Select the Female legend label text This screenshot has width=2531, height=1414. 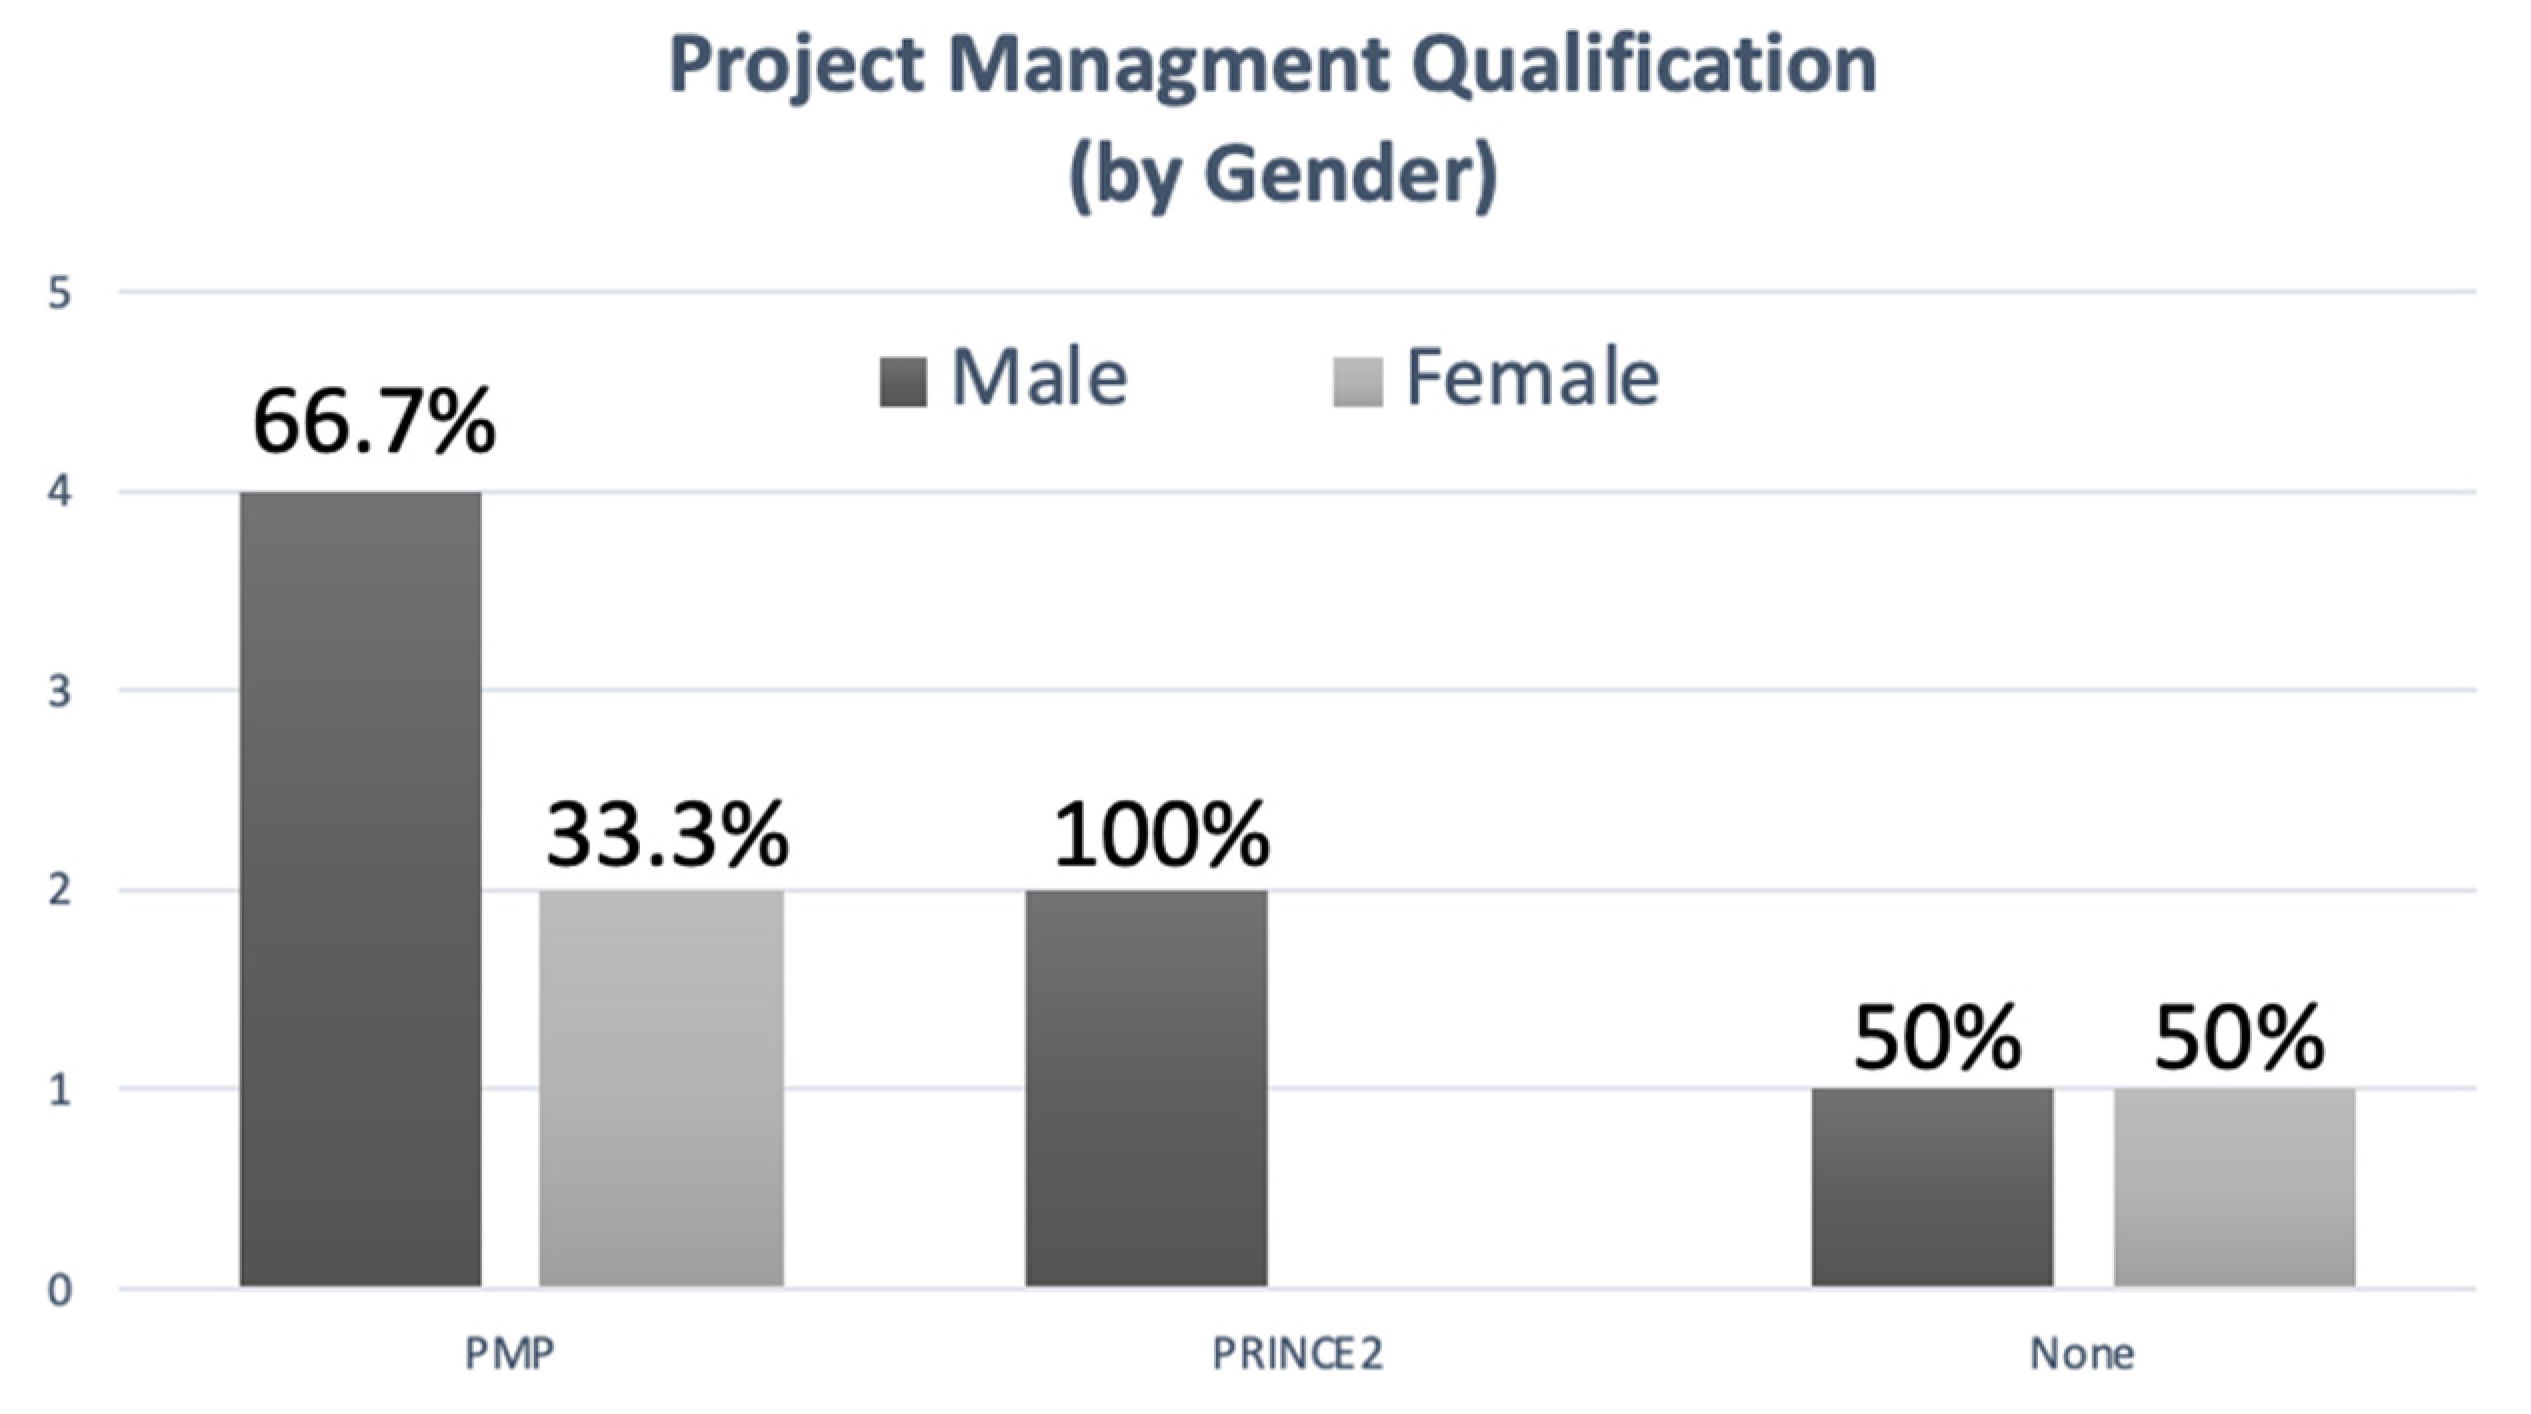1532,378
